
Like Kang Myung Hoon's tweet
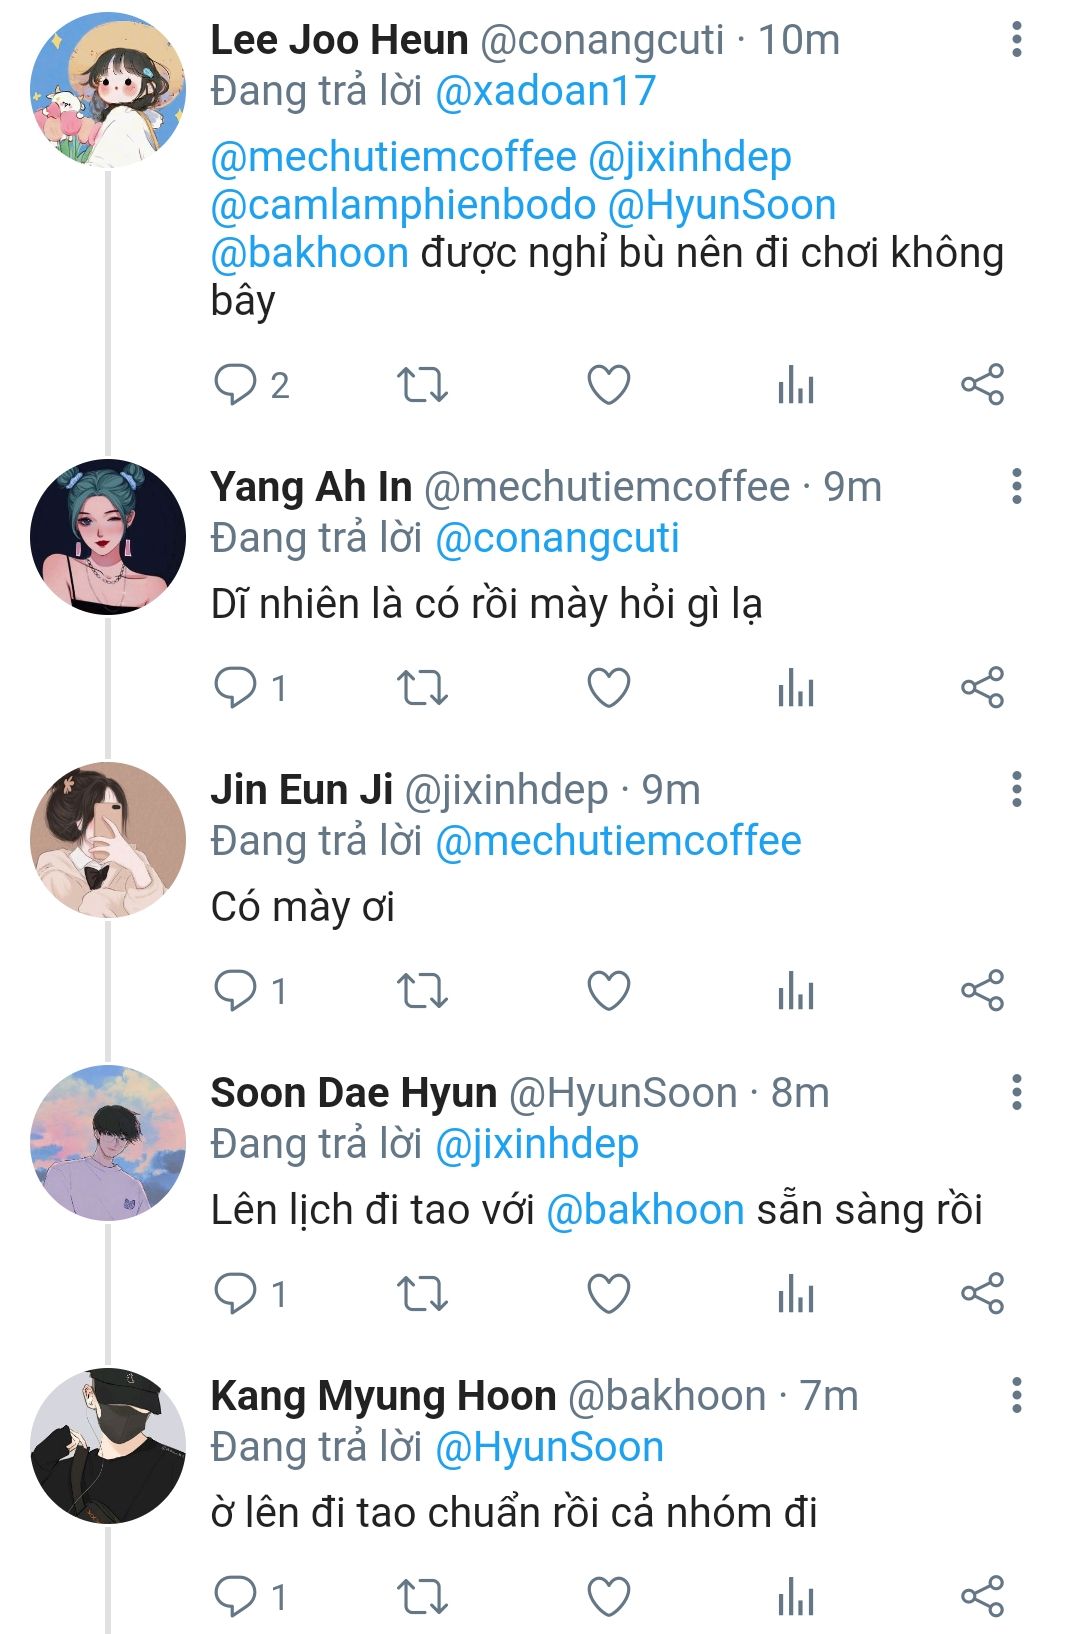(x=608, y=1597)
